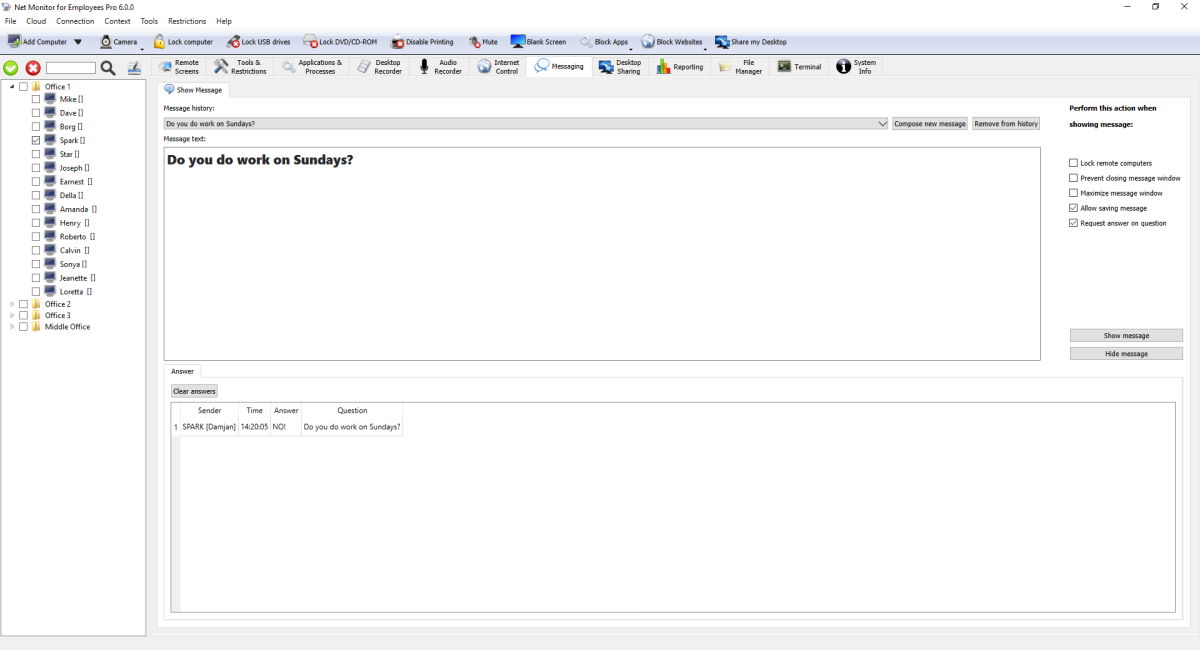Click the magnifying glass search icon

pyautogui.click(x=108, y=68)
